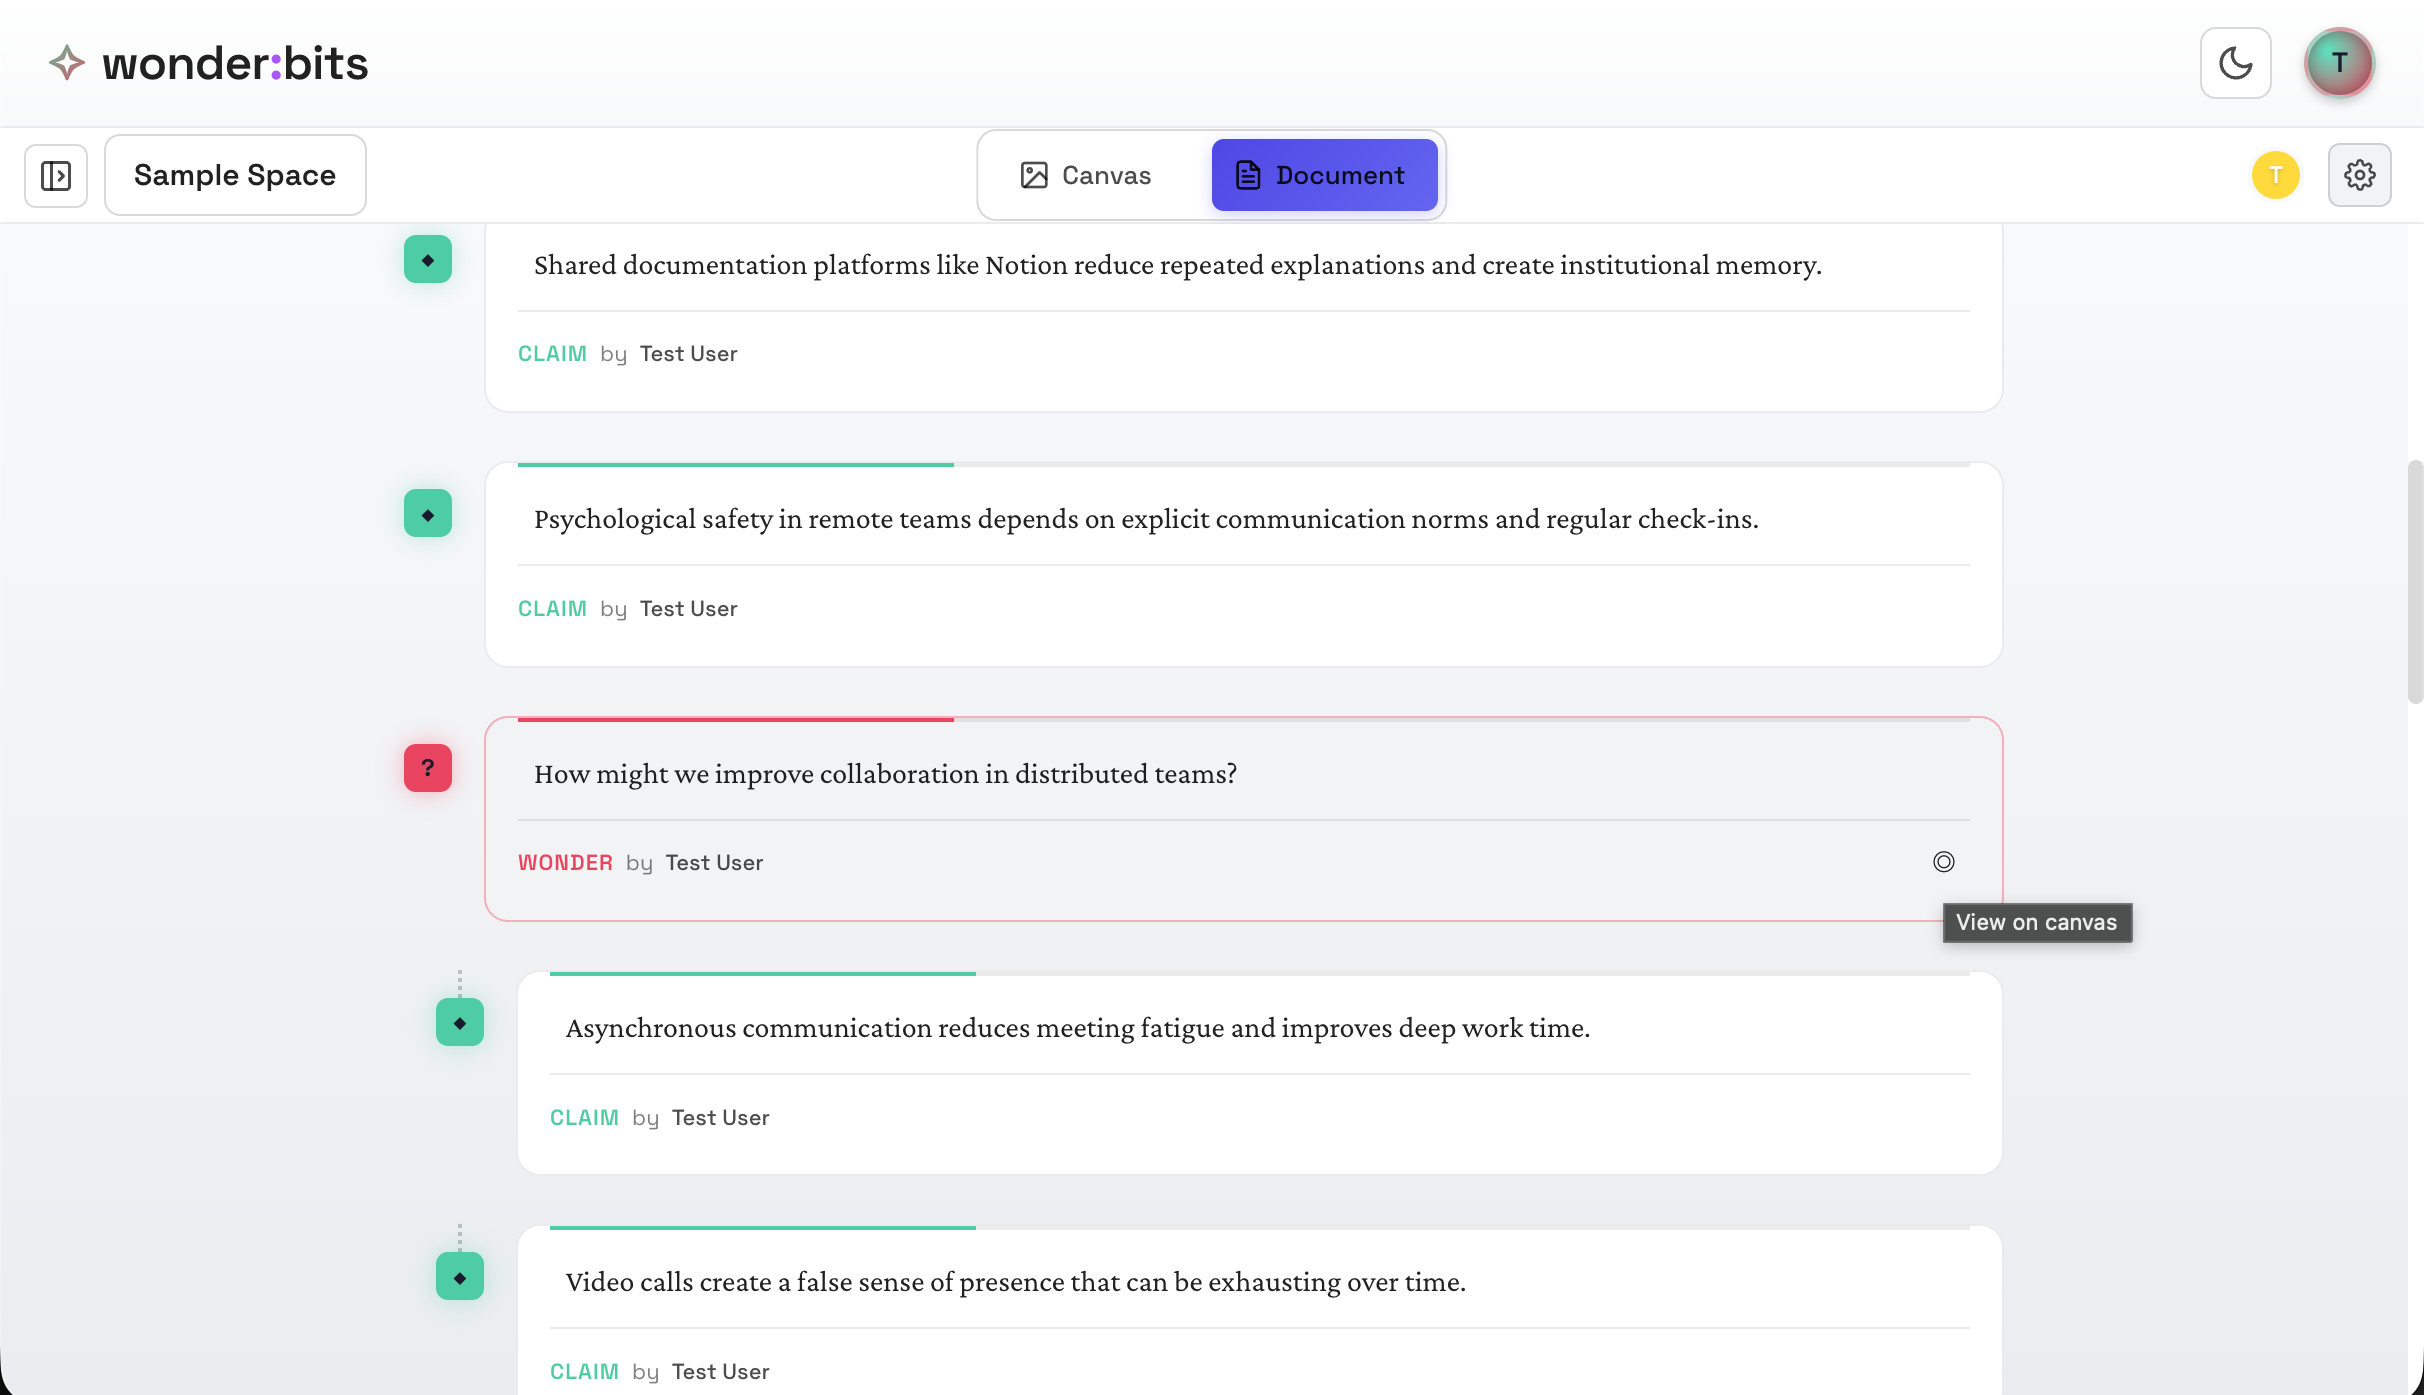2424x1395 pixels.
Task: Click the Asynchronous communication claim text
Action: tap(1077, 1028)
